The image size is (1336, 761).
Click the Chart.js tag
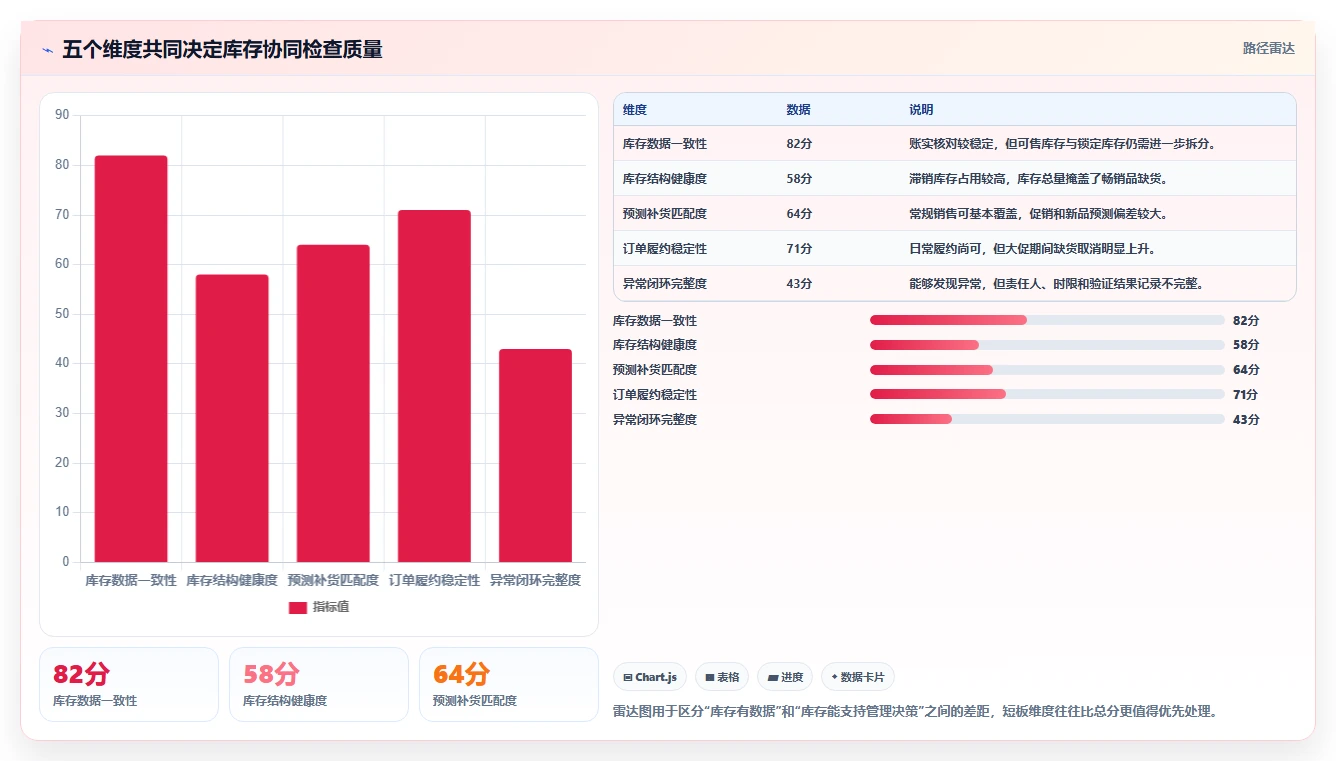coord(650,677)
